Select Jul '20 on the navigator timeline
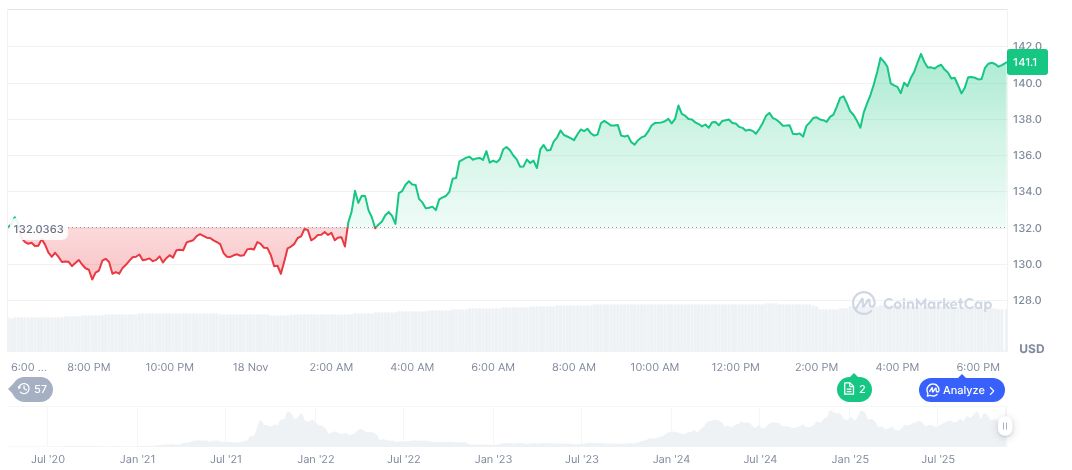The width and height of the screenshot is (1072, 470). coord(49,459)
